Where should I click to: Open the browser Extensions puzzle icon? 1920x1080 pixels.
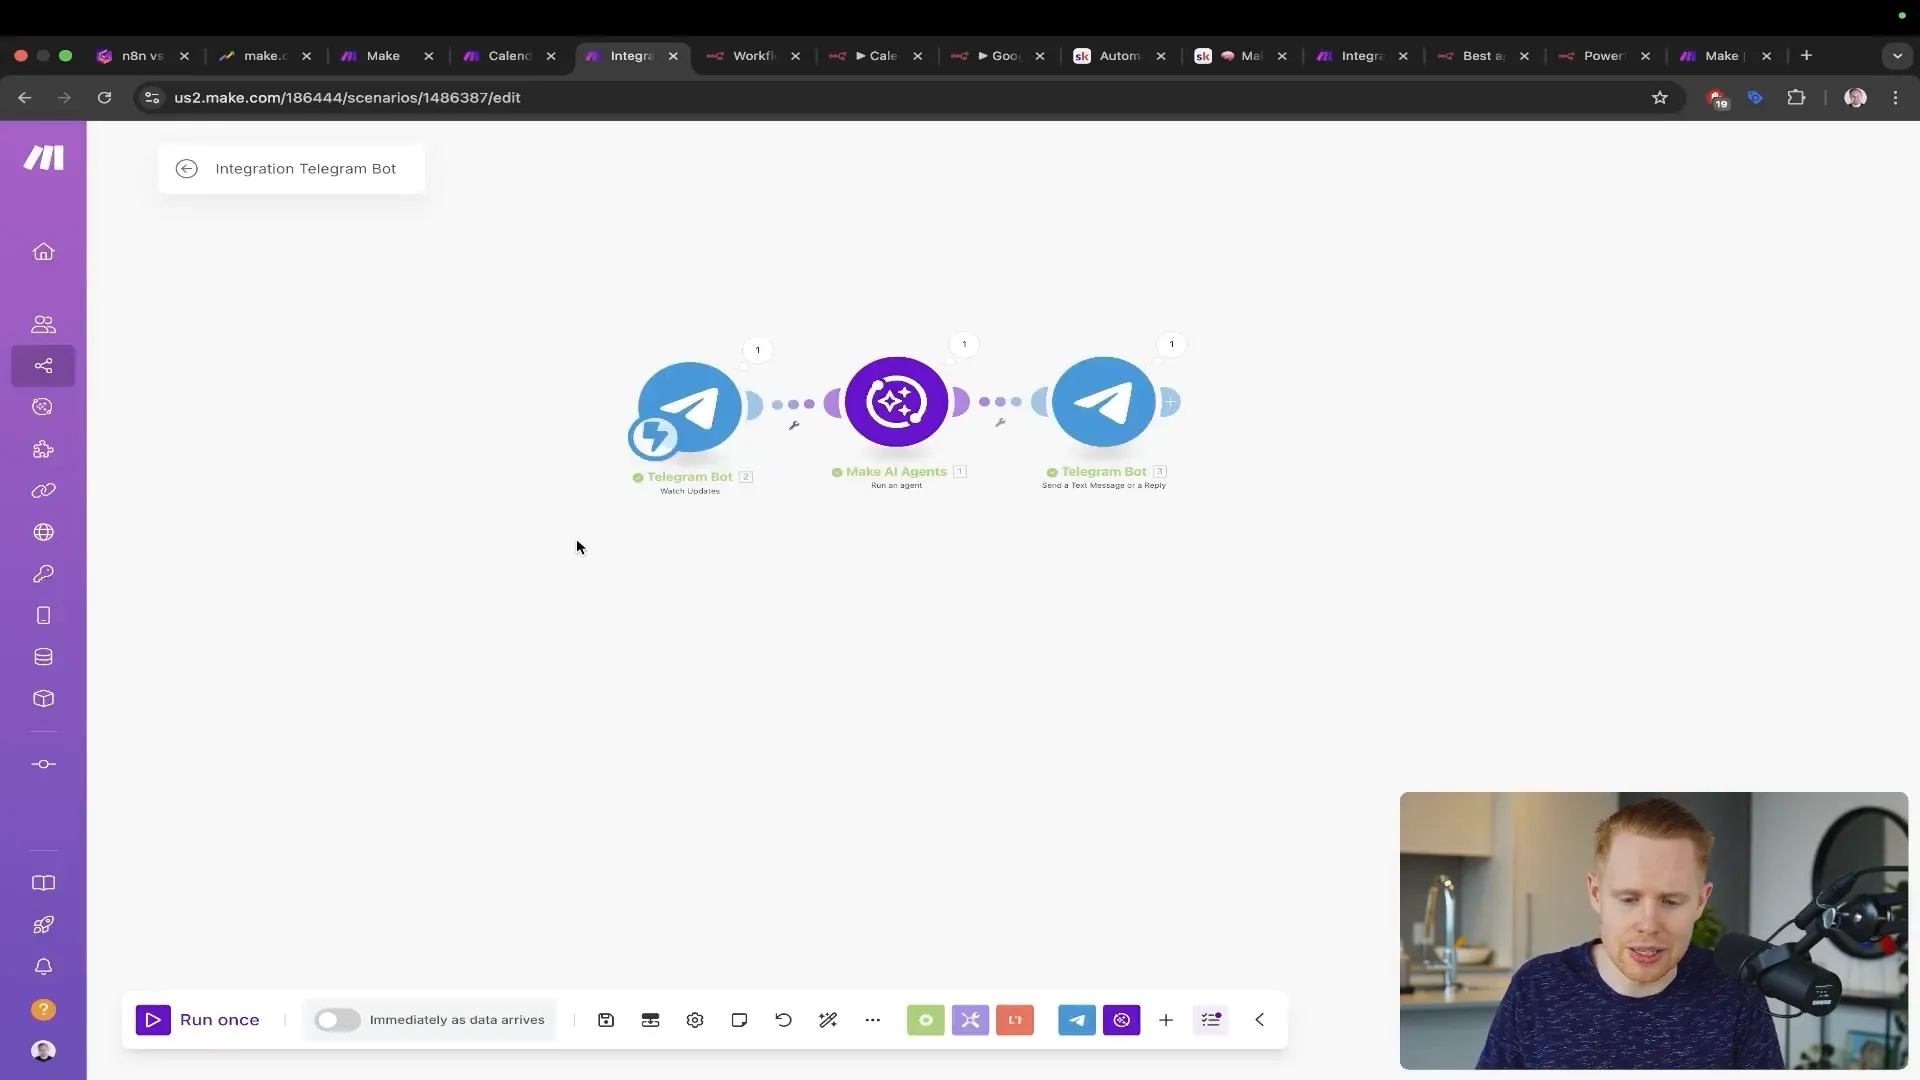[x=1796, y=97]
